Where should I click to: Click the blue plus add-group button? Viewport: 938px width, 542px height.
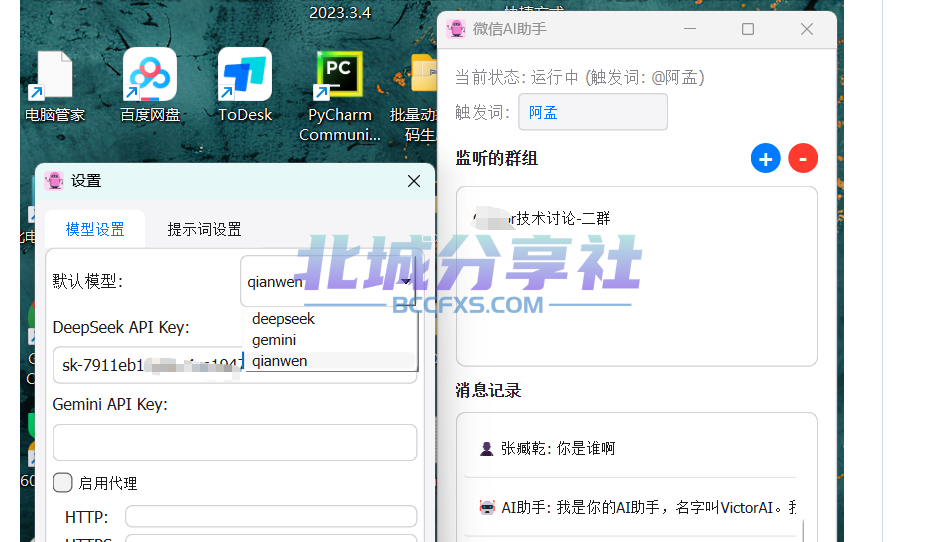[765, 158]
